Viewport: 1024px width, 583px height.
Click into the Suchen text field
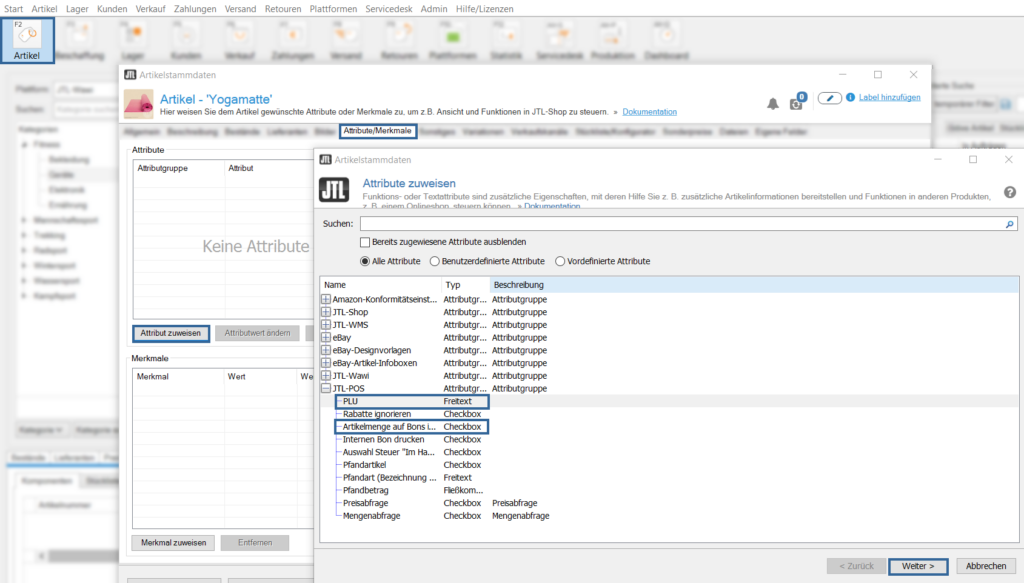point(680,225)
